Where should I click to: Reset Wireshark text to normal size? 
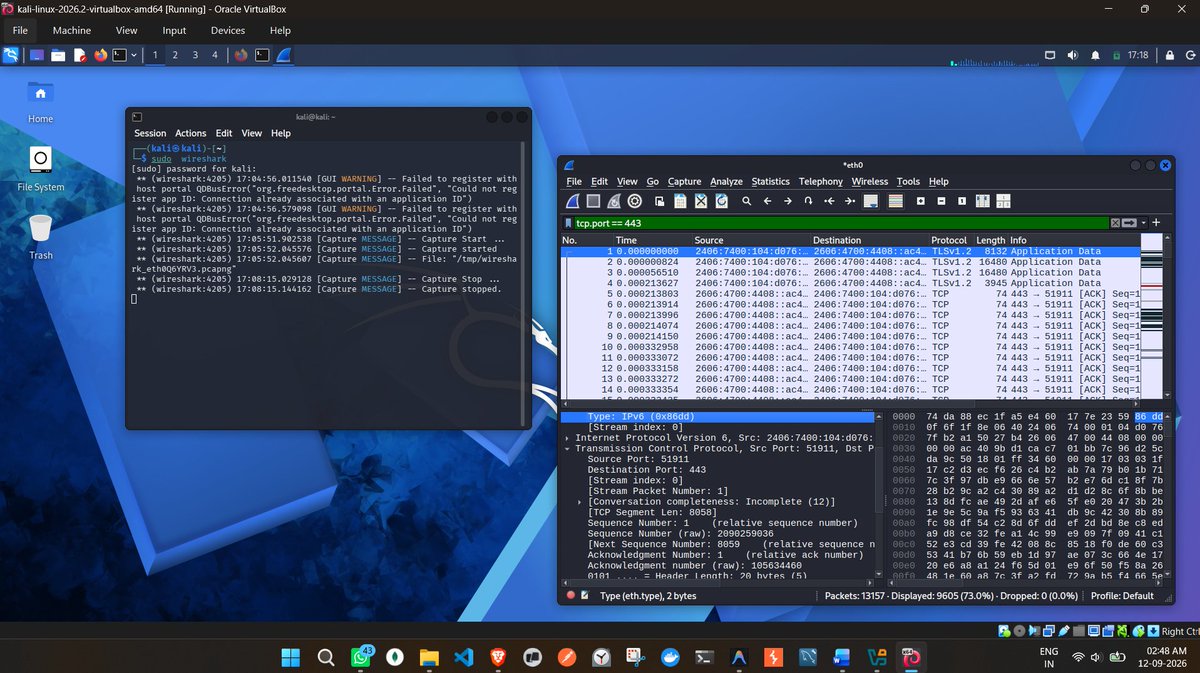[962, 200]
